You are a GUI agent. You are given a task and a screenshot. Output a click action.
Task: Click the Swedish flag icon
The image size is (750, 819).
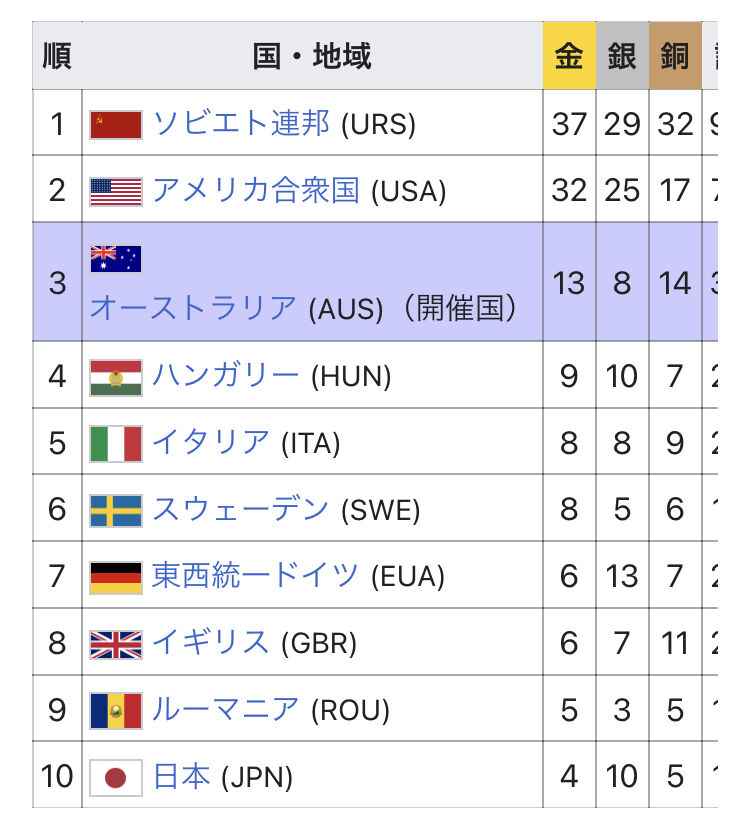pyautogui.click(x=116, y=510)
